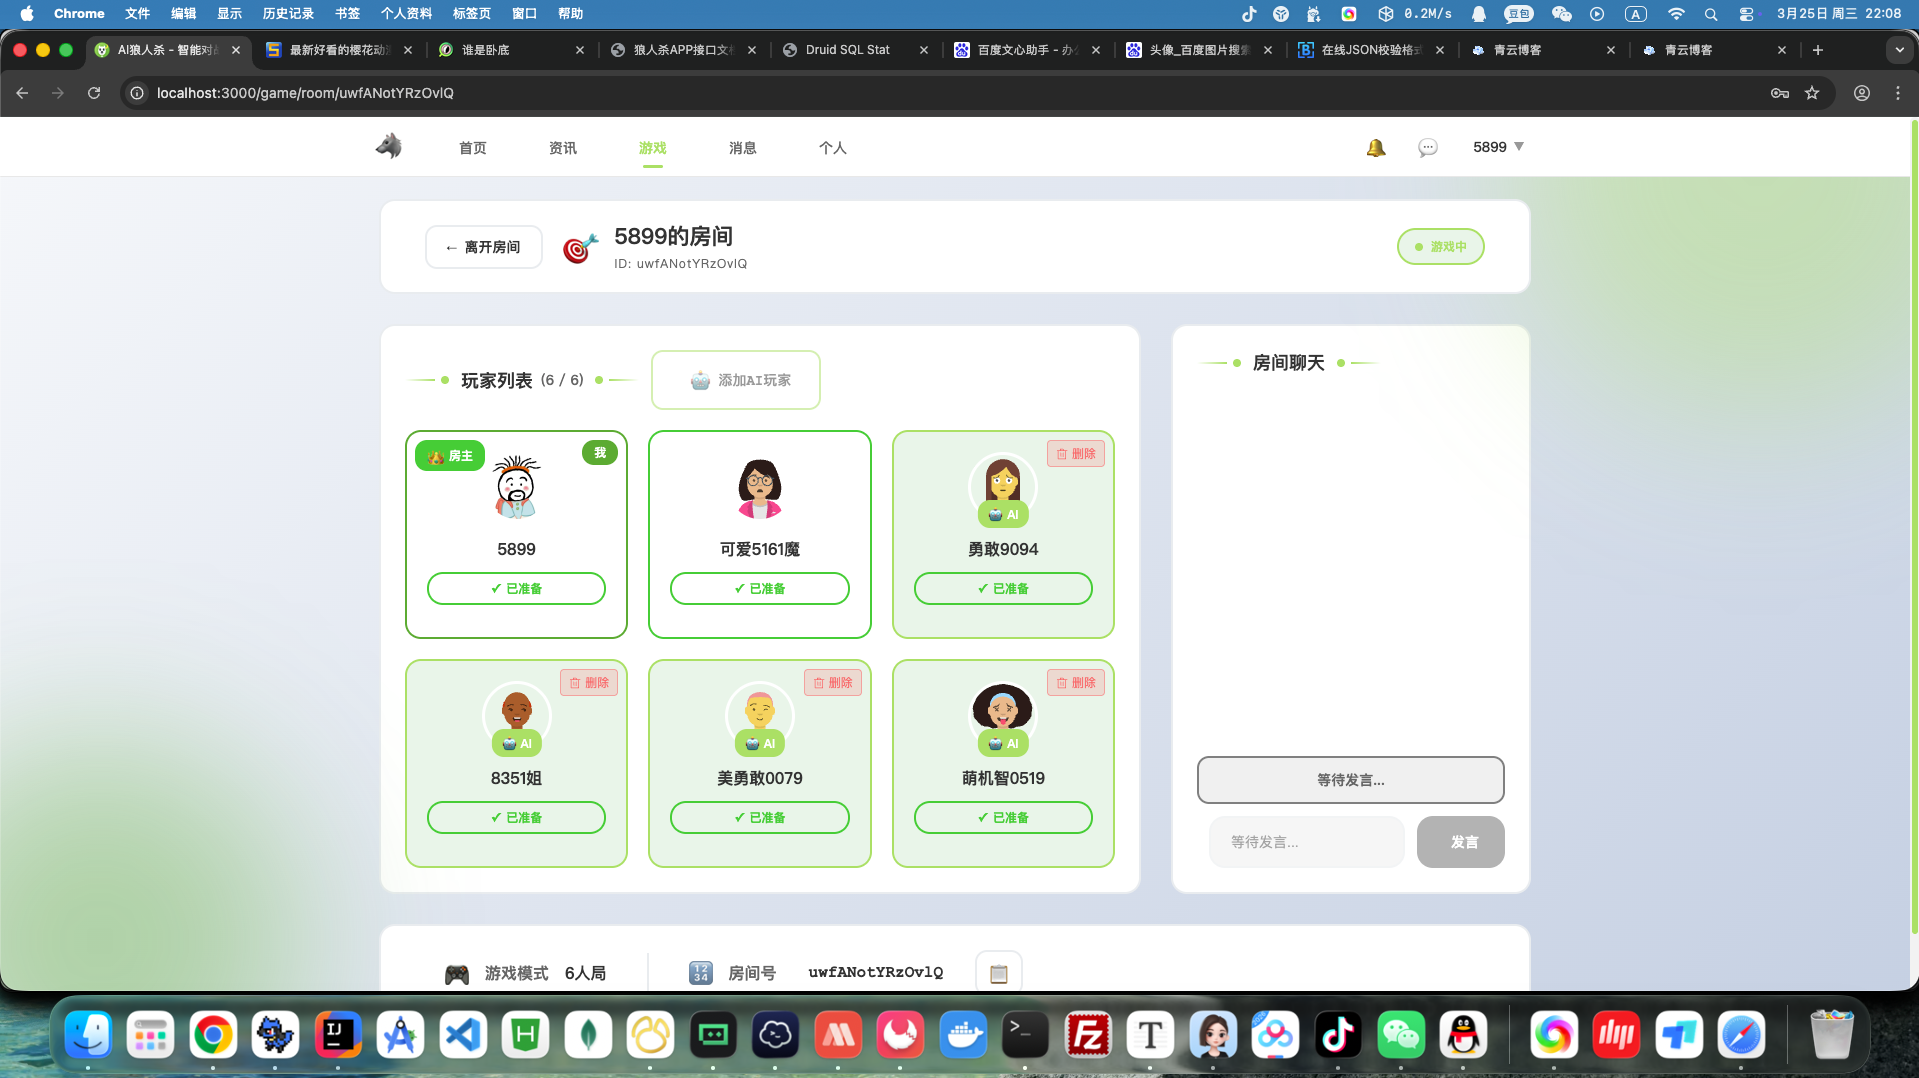Image resolution: width=1919 pixels, height=1078 pixels.
Task: Click the 离开房间 button
Action: tap(484, 247)
